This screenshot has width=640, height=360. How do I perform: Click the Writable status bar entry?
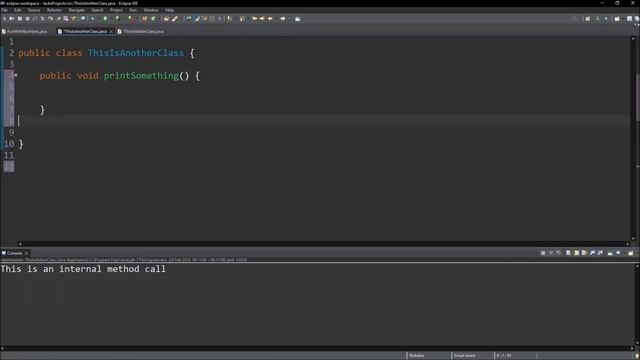(417, 356)
